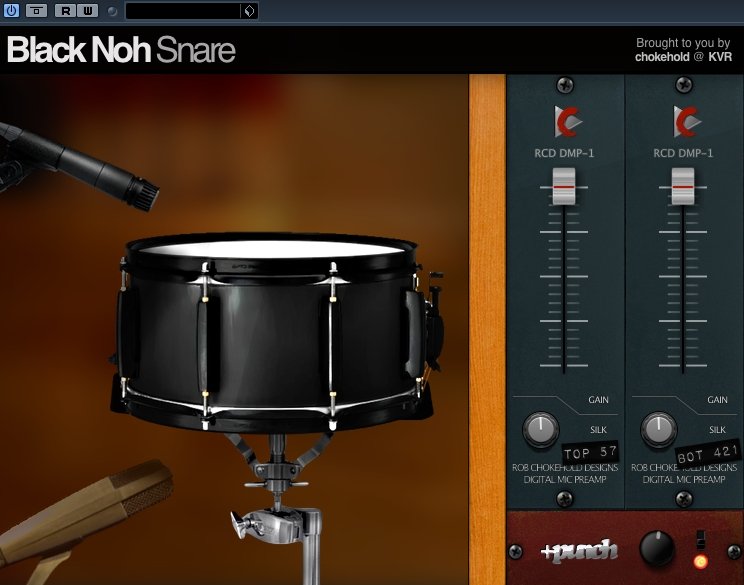Click the small round indicator after W
This screenshot has height=585, width=744.
[x=112, y=11]
